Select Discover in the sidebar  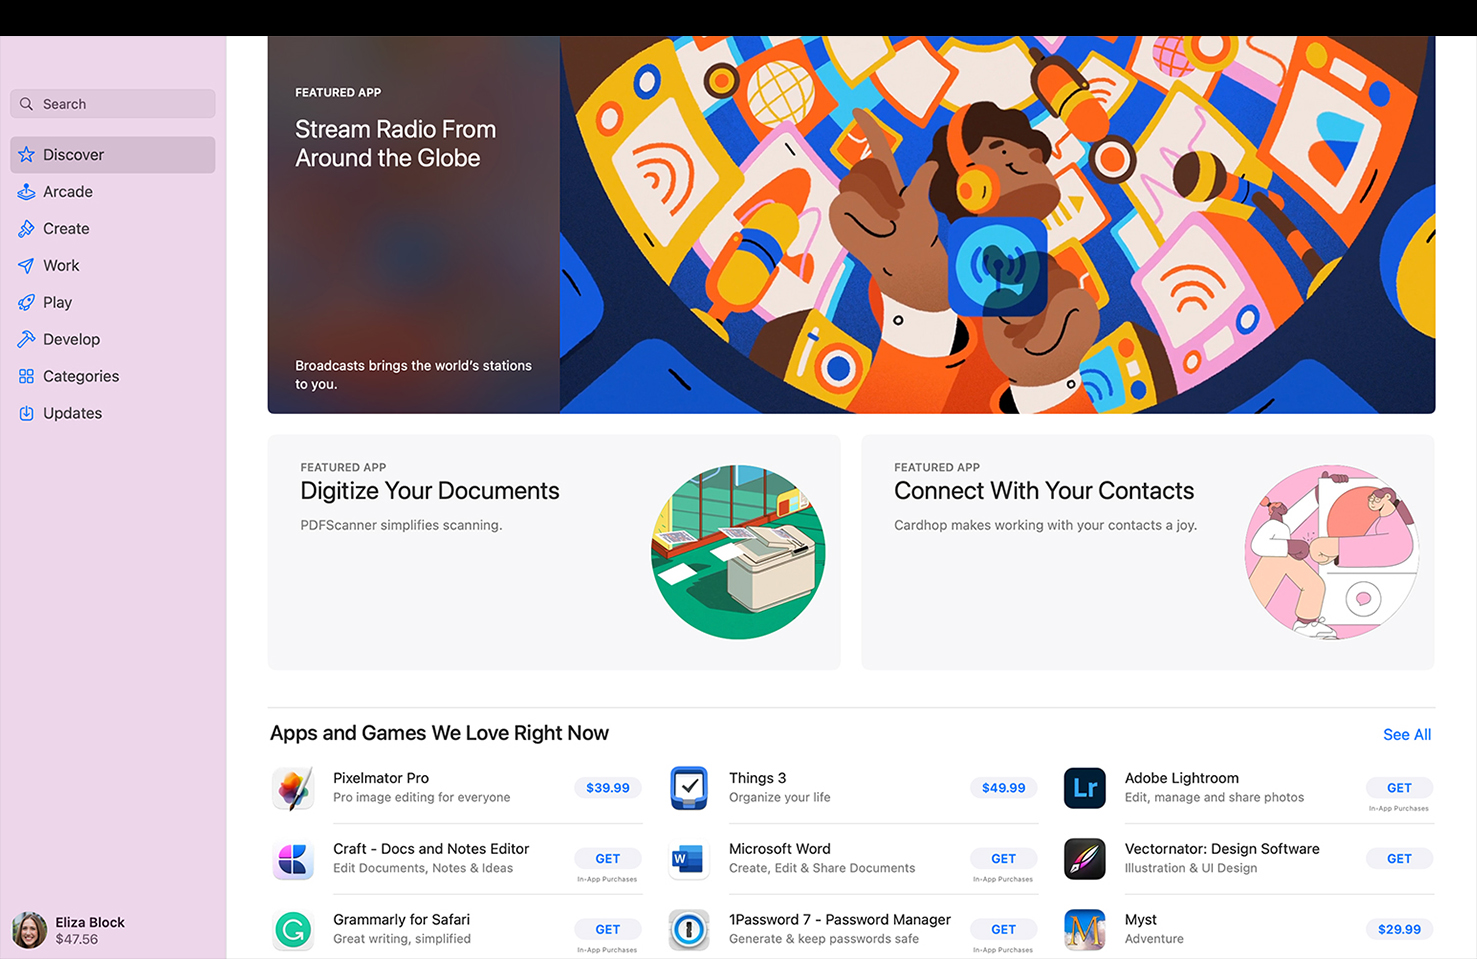(113, 155)
